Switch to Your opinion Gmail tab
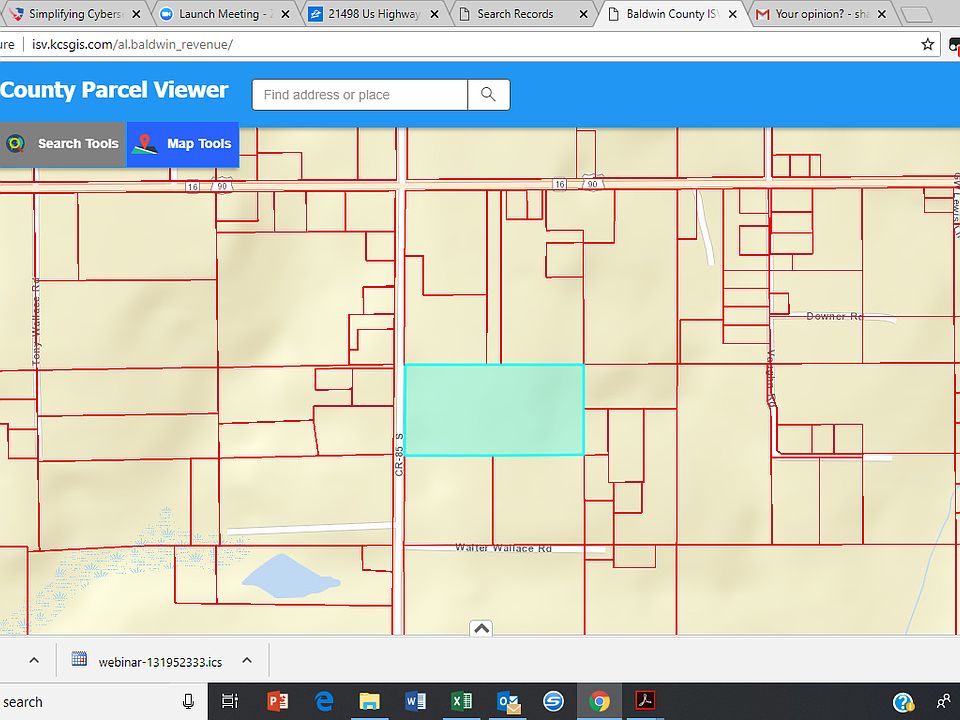Viewport: 960px width, 720px height. [x=820, y=13]
